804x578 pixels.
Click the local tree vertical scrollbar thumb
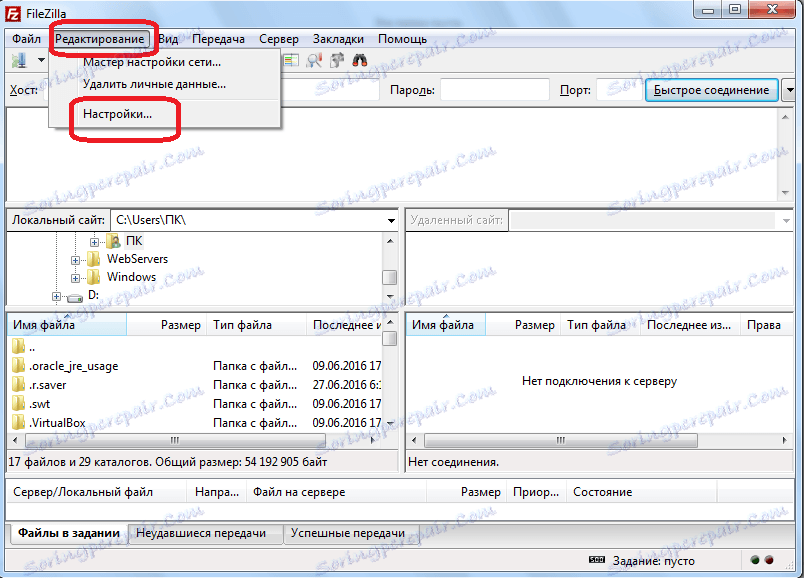pyautogui.click(x=390, y=277)
